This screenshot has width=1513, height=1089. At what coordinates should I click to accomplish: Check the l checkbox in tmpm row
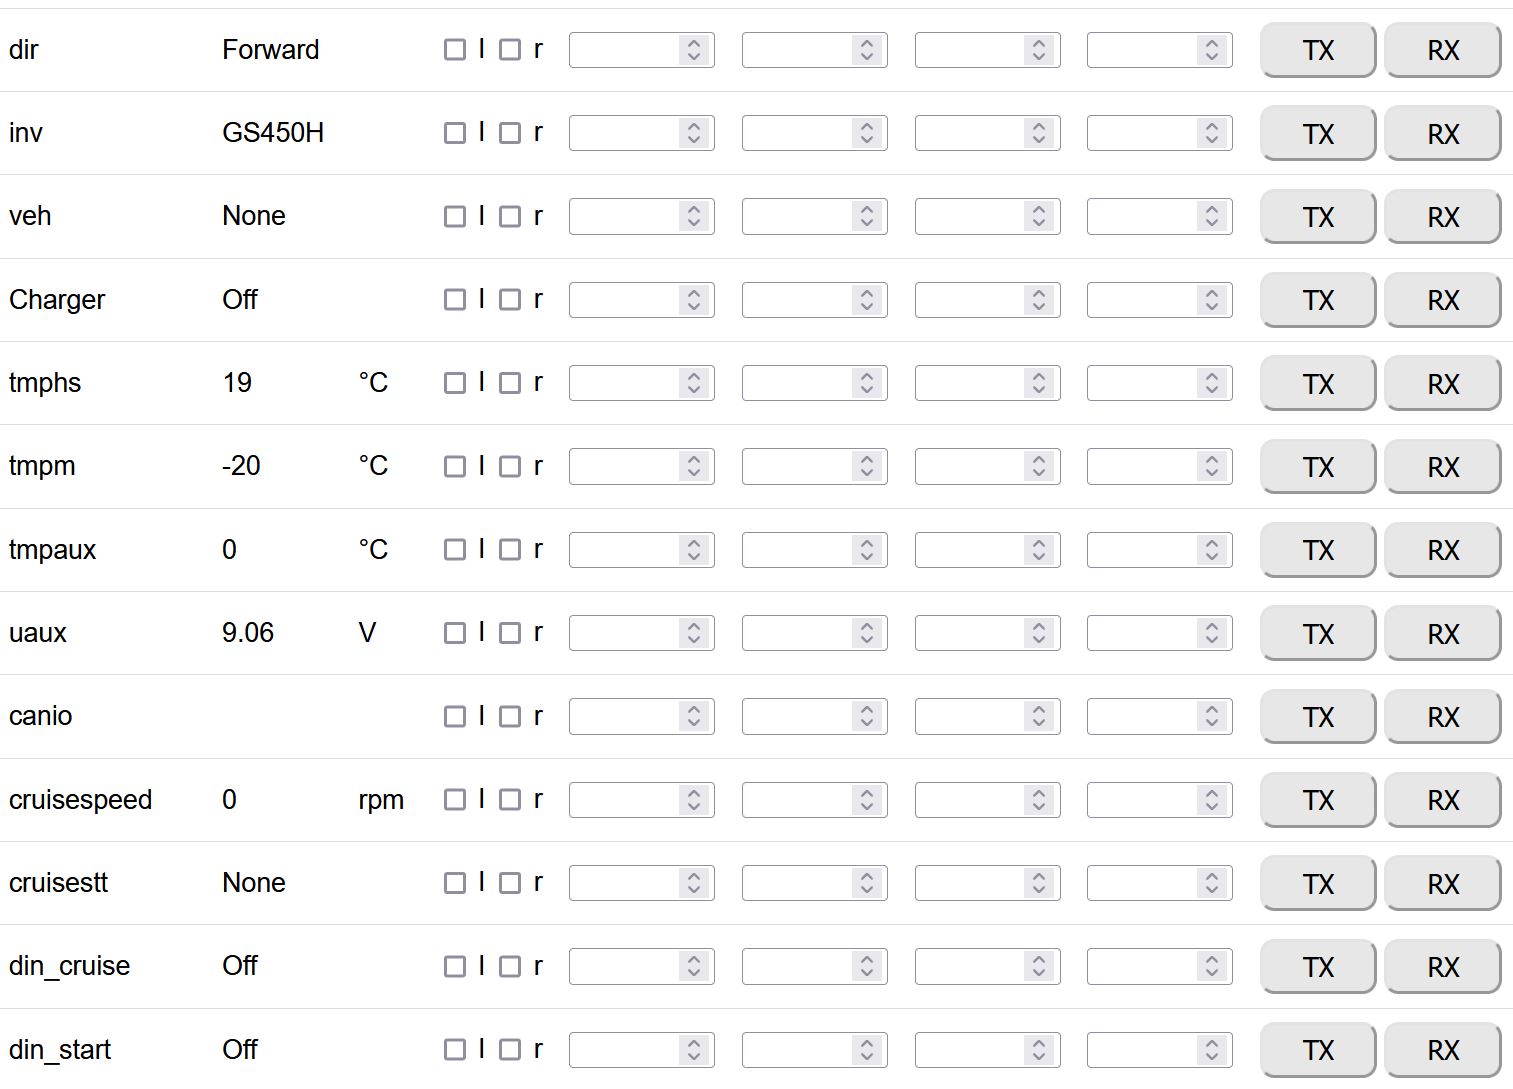tap(455, 466)
